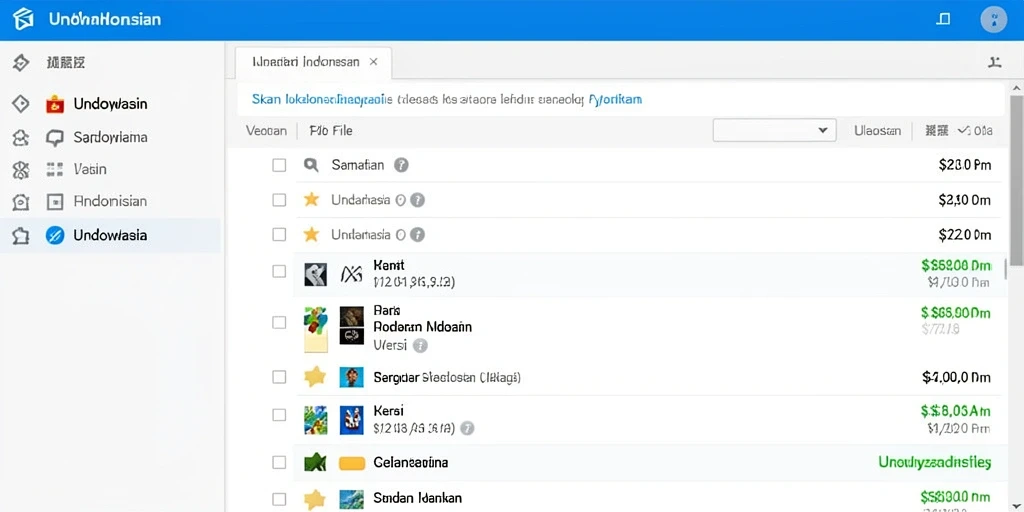1024x512 pixels.
Task: Open the user avatar in the header
Action: click(993, 20)
